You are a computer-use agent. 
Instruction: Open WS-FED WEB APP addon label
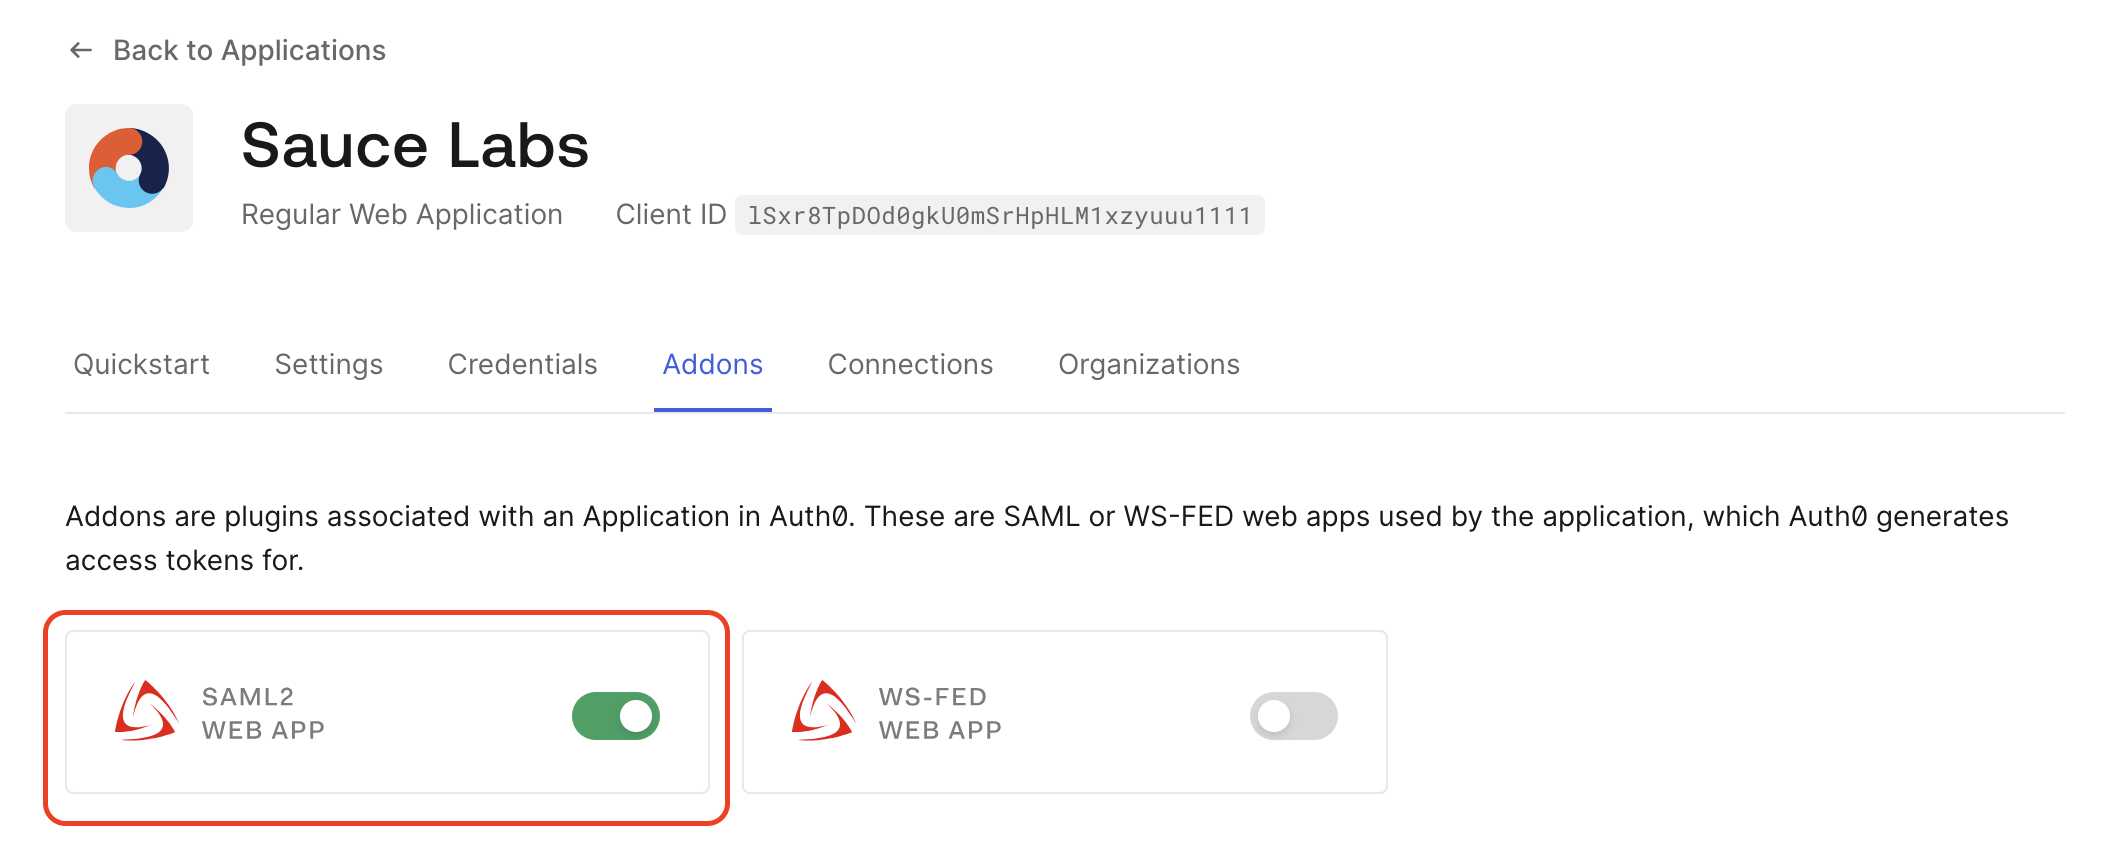tap(940, 714)
